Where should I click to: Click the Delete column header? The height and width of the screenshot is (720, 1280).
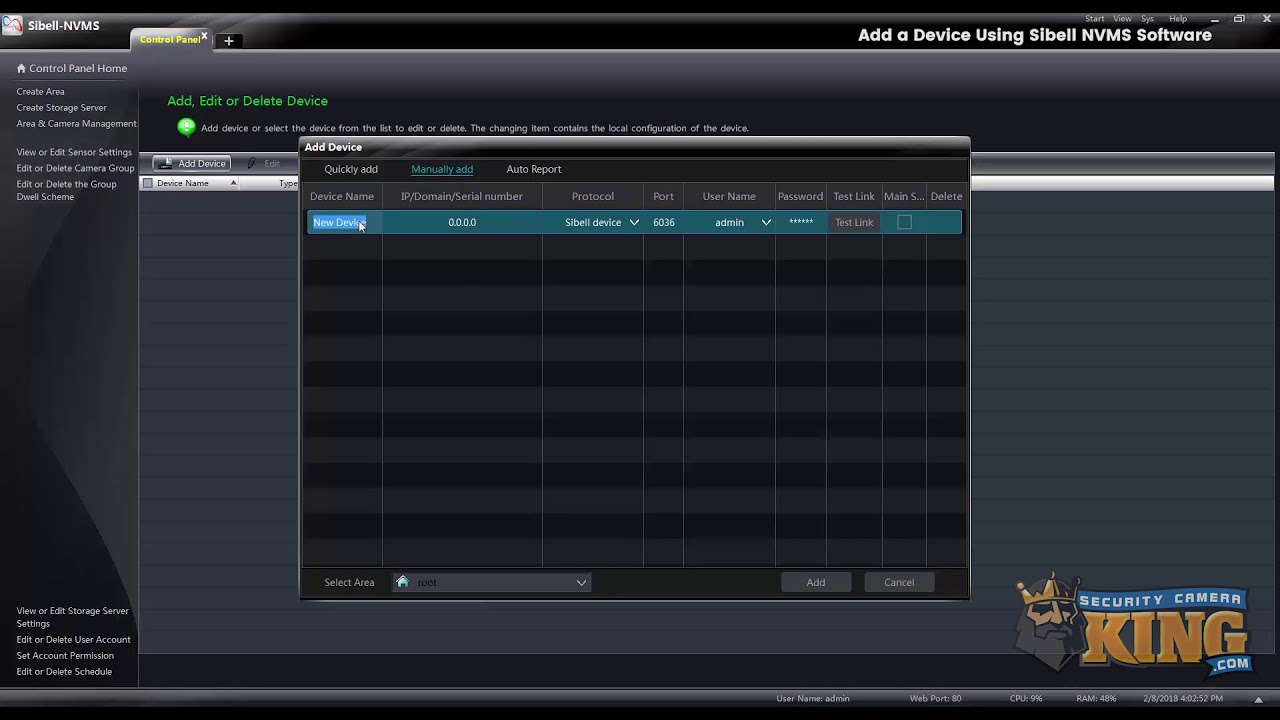[x=946, y=196]
